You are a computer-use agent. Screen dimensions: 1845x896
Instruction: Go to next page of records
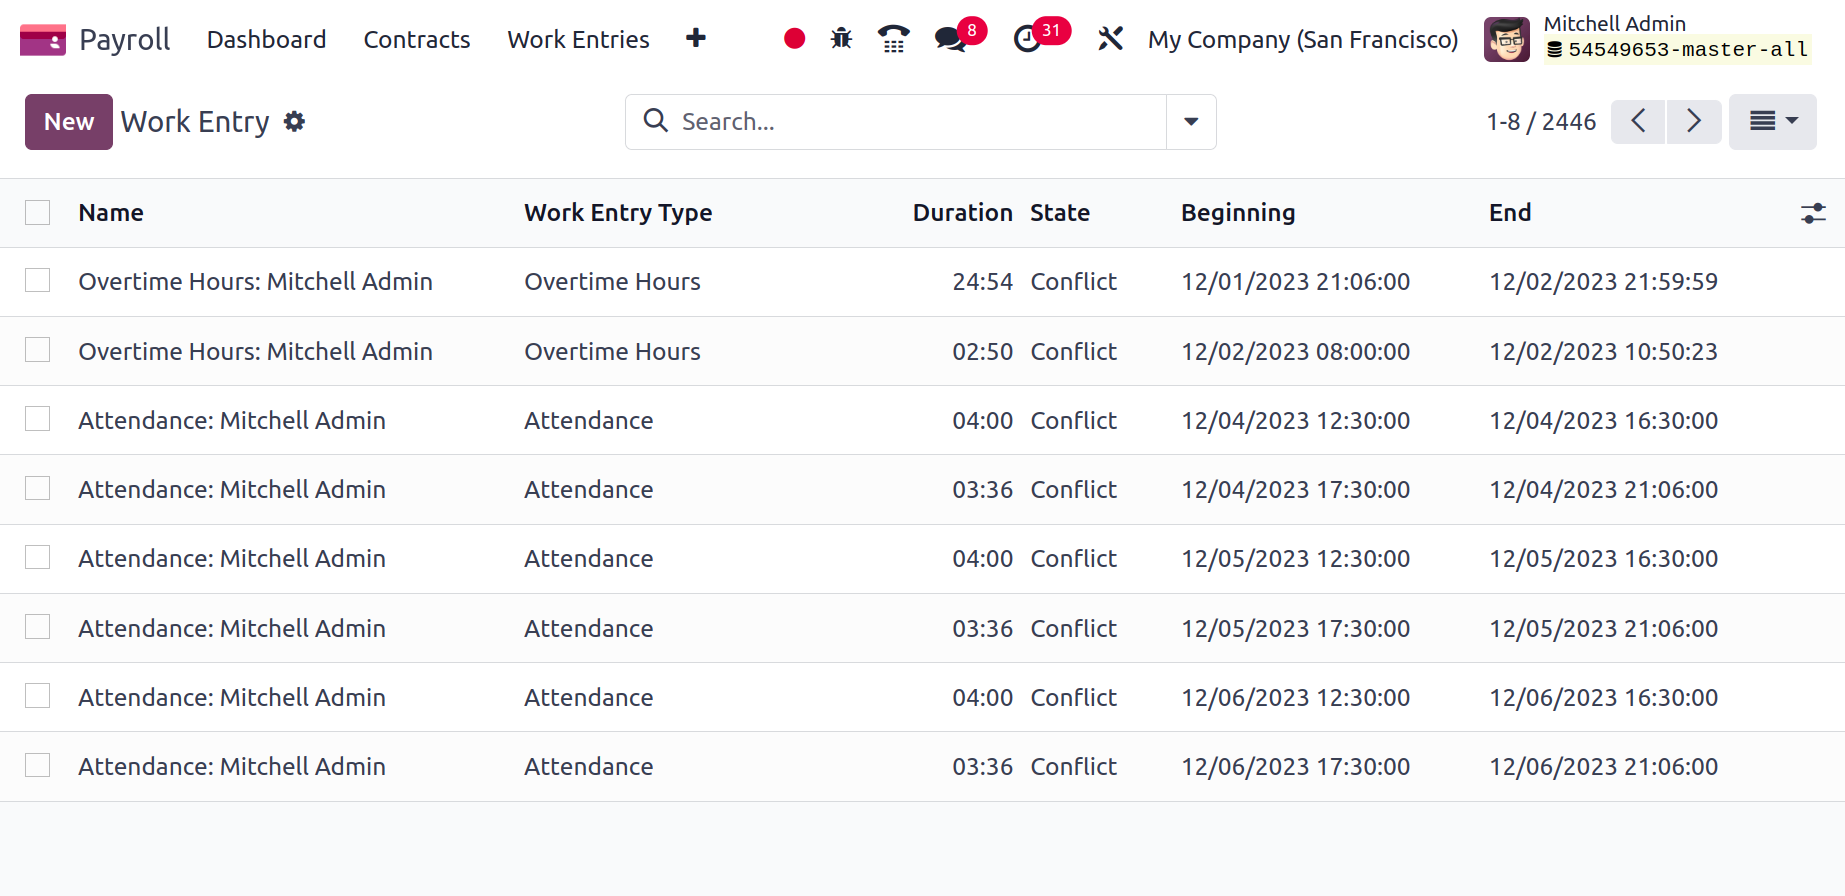pyautogui.click(x=1694, y=122)
